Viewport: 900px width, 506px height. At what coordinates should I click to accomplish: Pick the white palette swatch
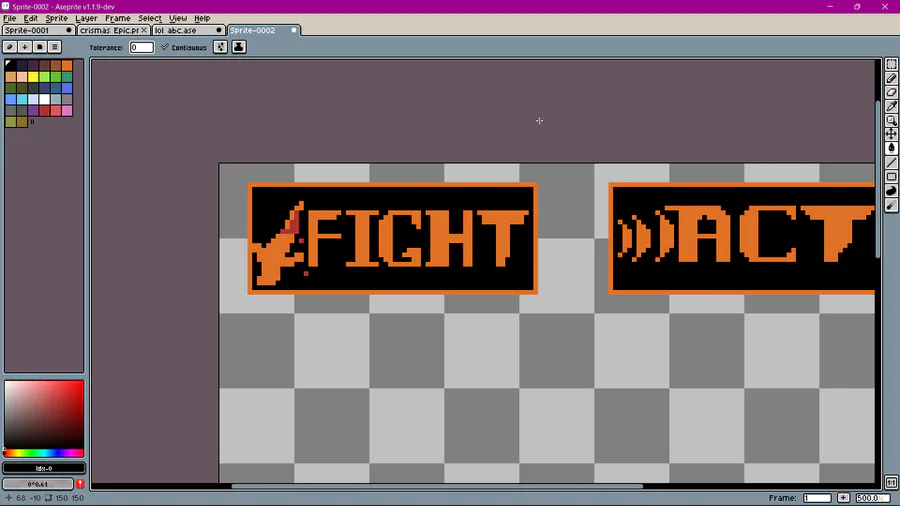[x=44, y=99]
